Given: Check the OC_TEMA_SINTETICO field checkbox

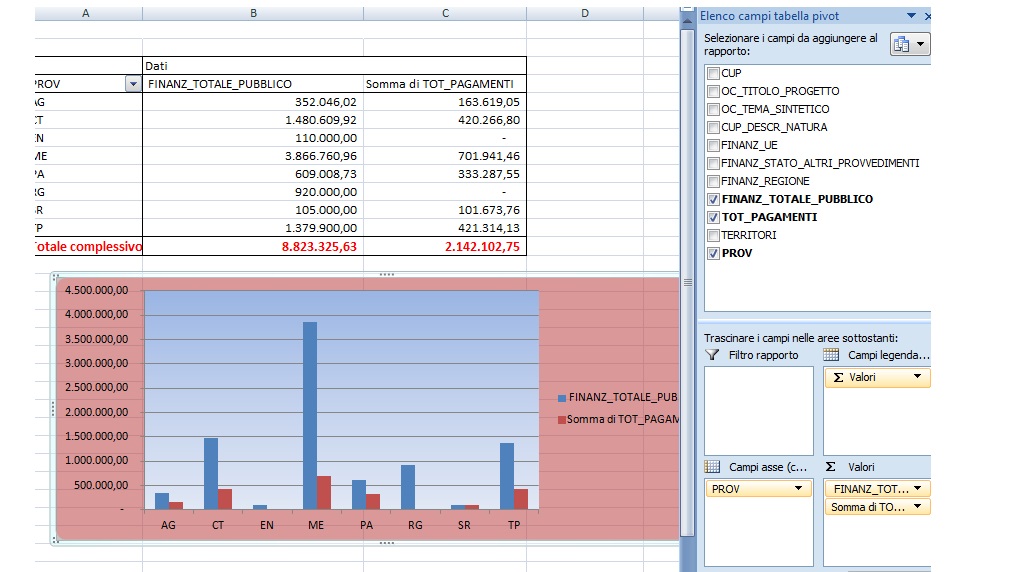Looking at the screenshot, I should [x=713, y=109].
